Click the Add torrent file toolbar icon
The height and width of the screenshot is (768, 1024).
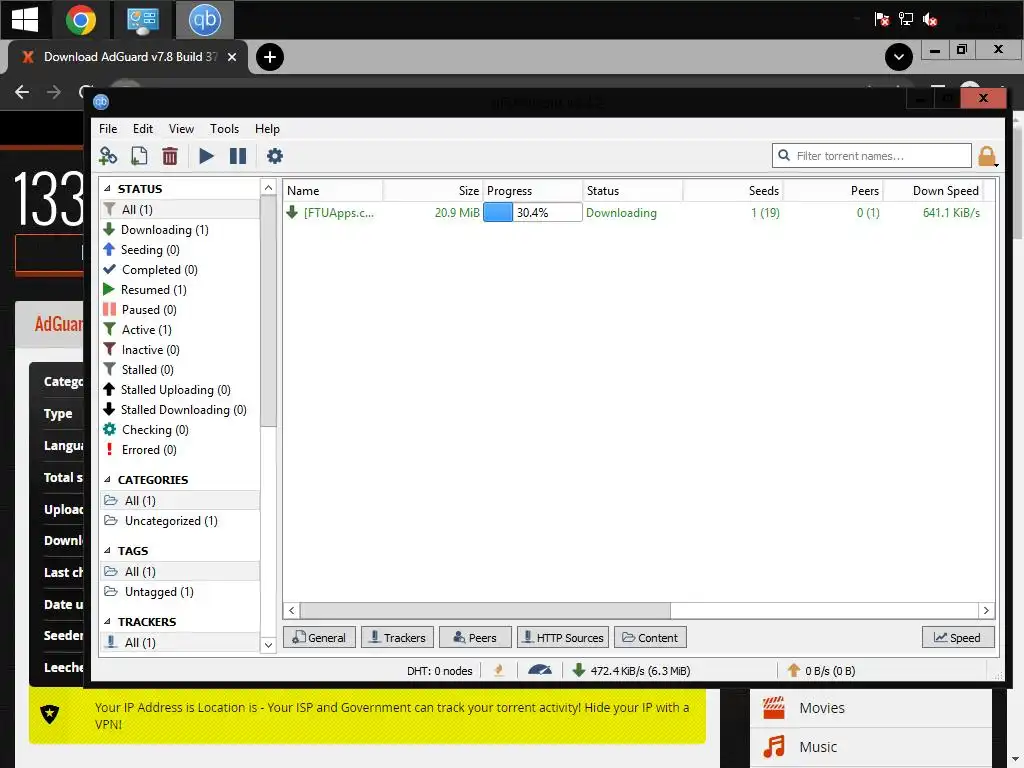pyautogui.click(x=139, y=156)
